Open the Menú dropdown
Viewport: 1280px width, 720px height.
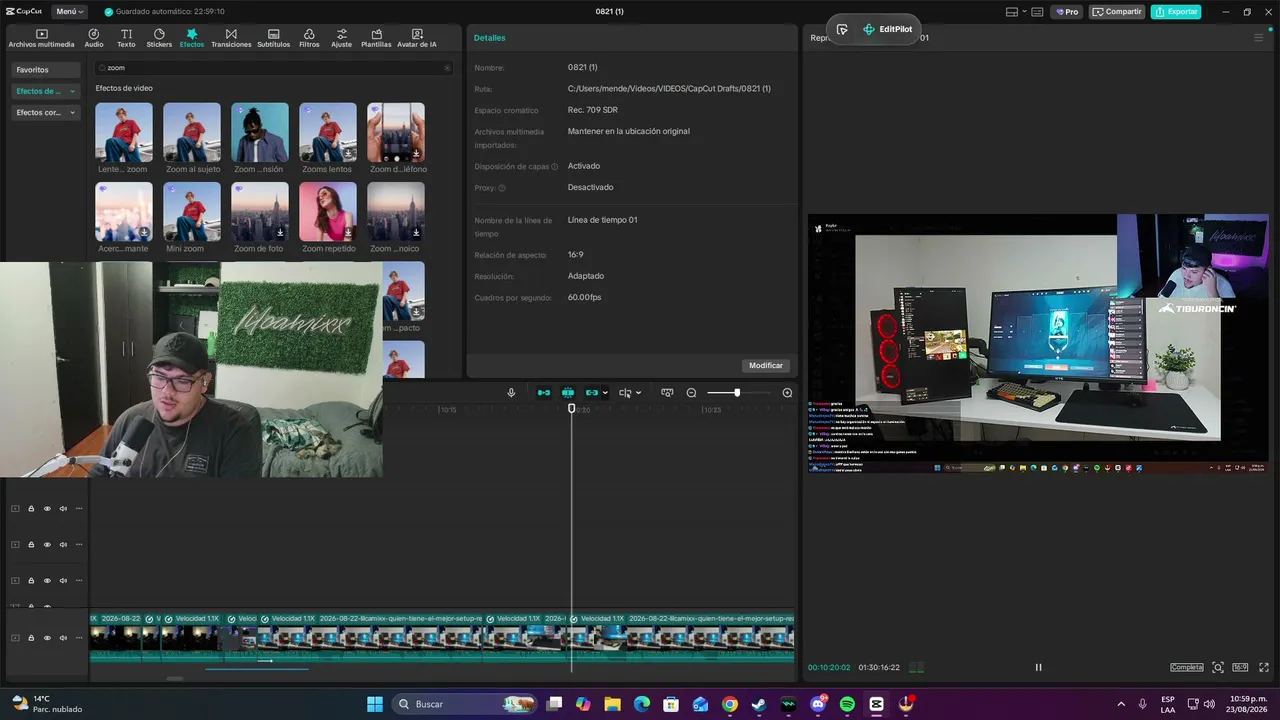[x=69, y=12]
